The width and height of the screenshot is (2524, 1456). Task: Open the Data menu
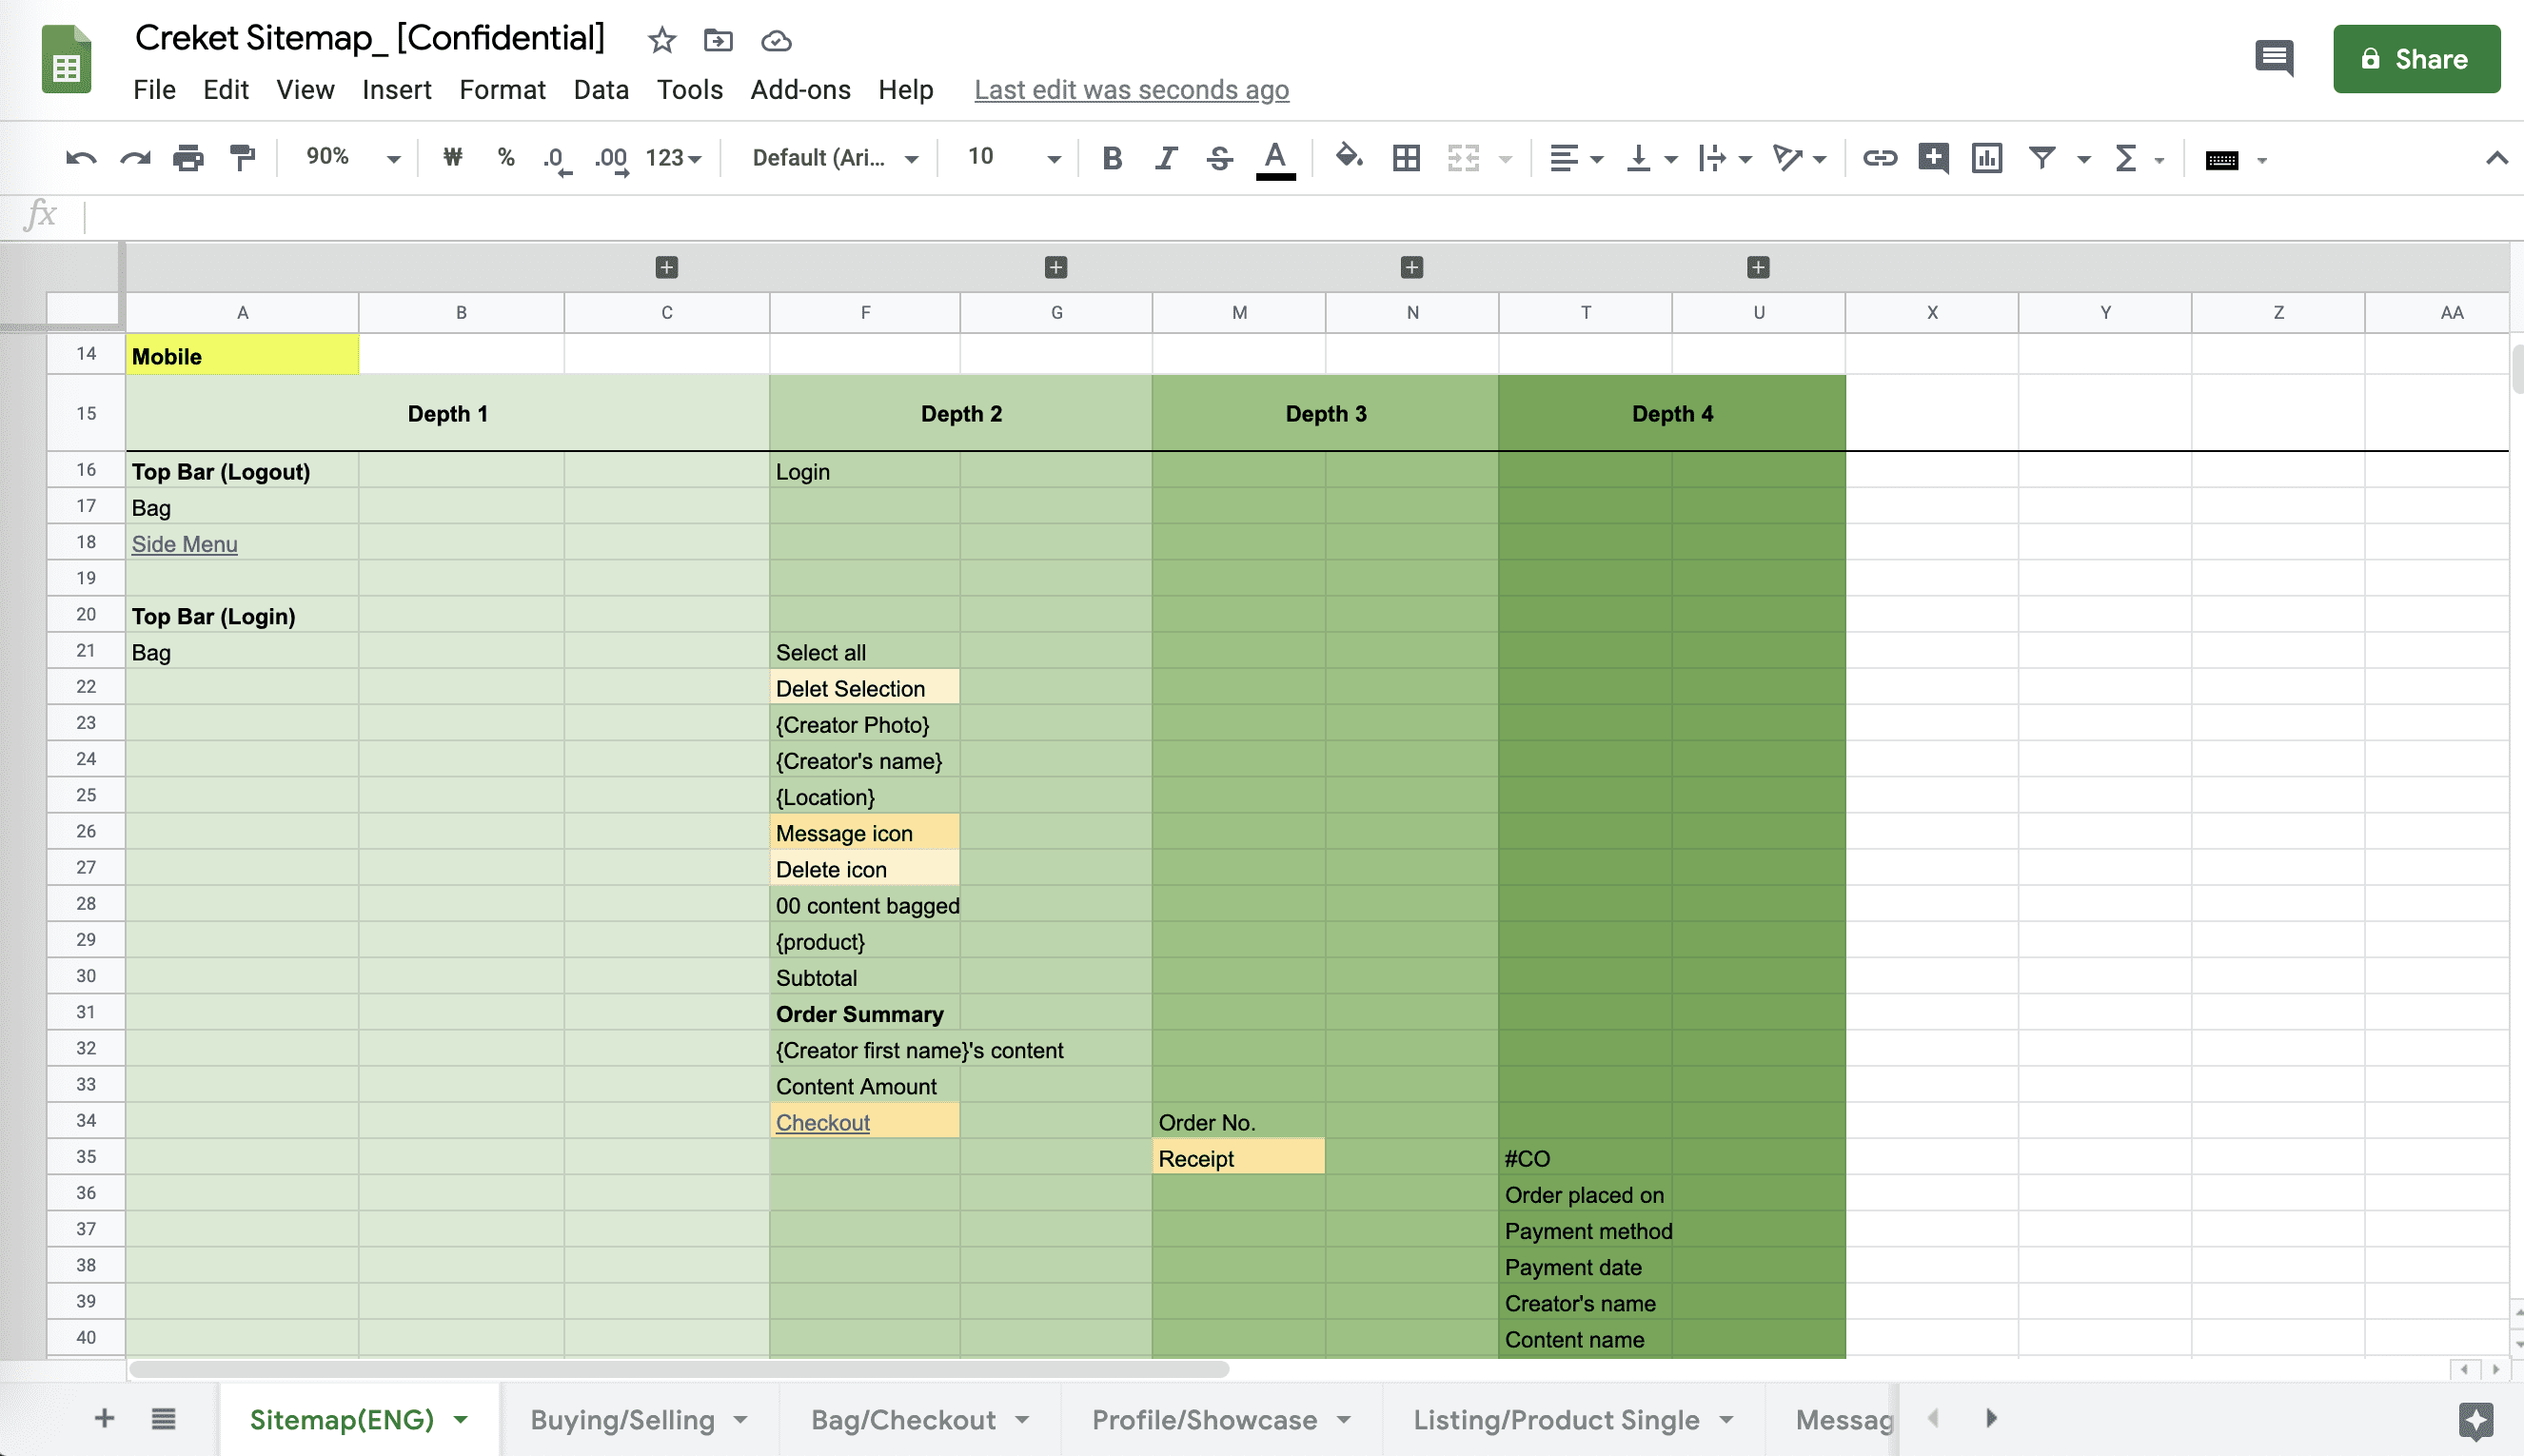pyautogui.click(x=601, y=90)
